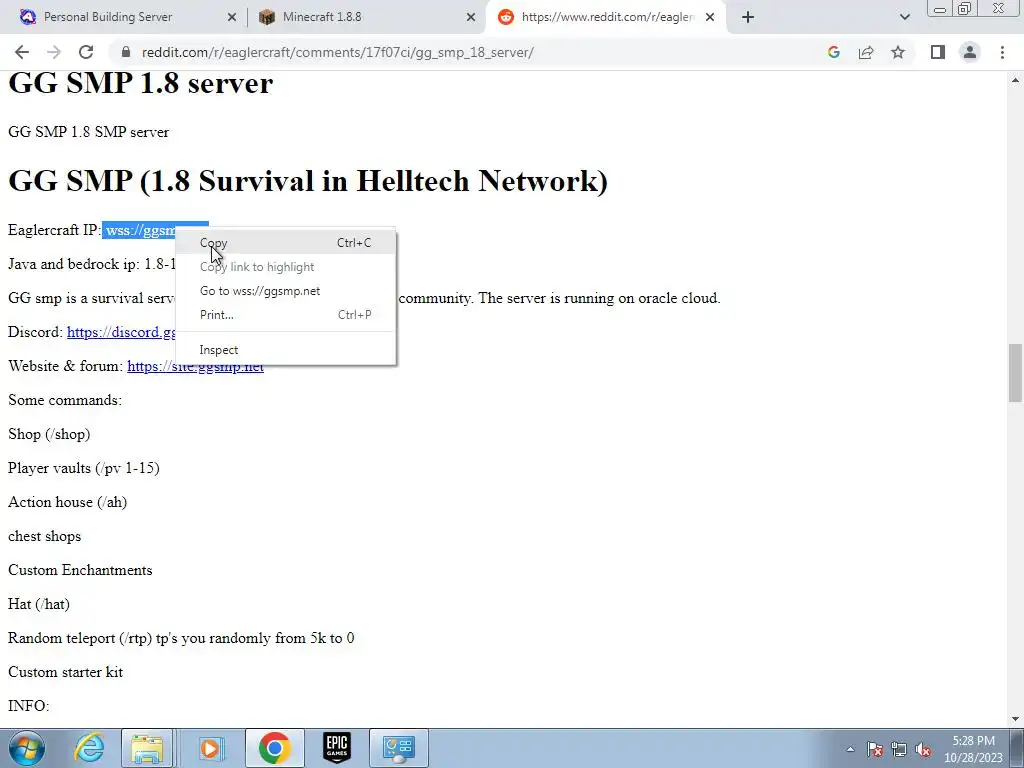Select the active reddit.com tab

(607, 17)
